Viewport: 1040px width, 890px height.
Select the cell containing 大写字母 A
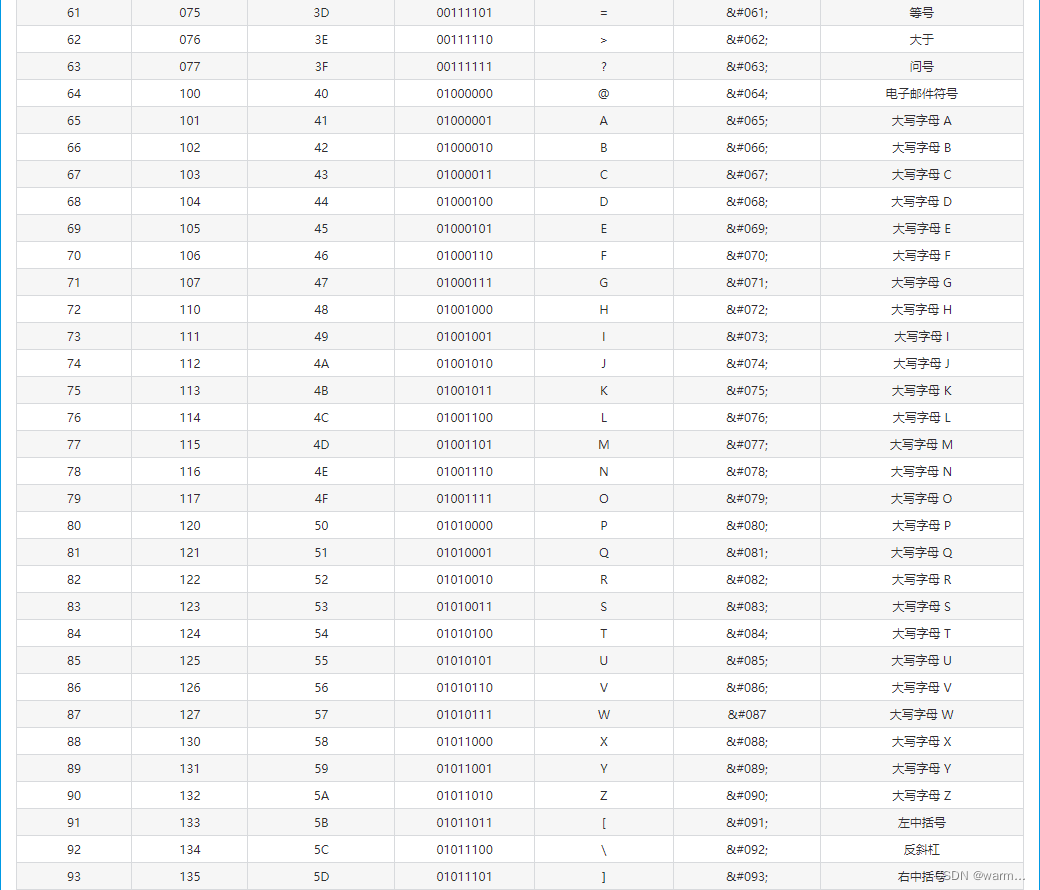[x=921, y=121]
